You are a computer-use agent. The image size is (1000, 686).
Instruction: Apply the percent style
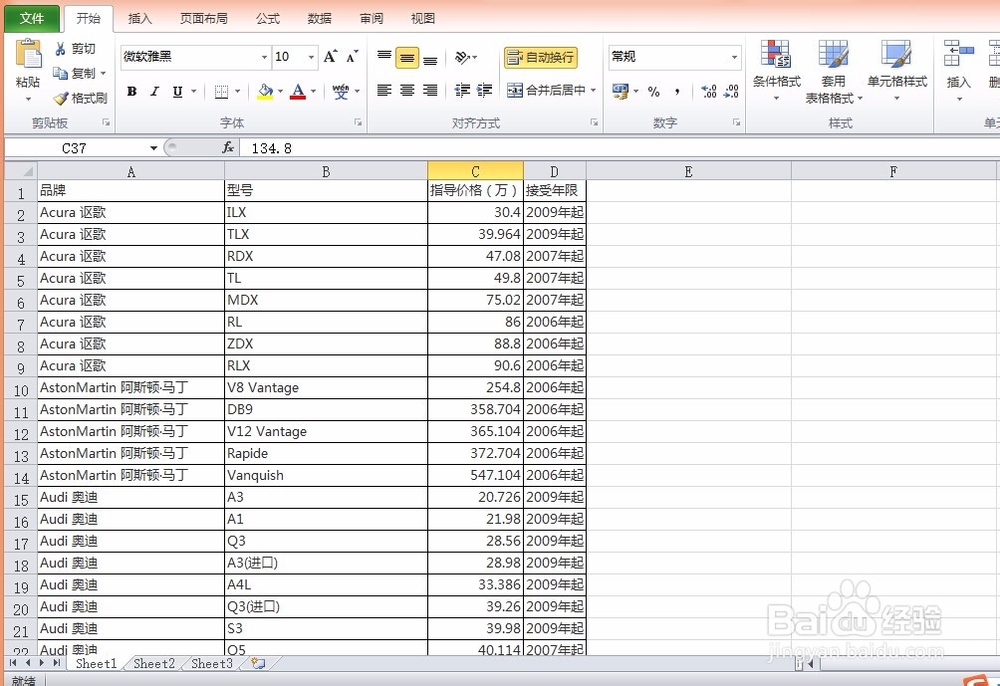tap(654, 91)
